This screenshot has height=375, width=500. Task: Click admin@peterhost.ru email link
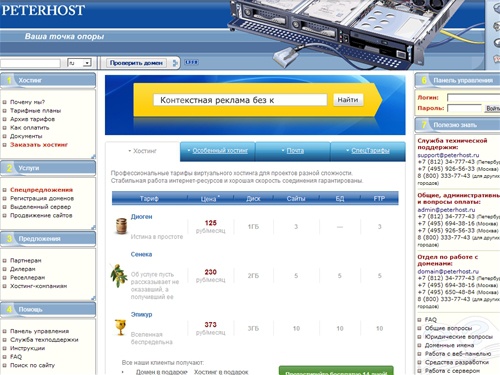pyautogui.click(x=446, y=210)
